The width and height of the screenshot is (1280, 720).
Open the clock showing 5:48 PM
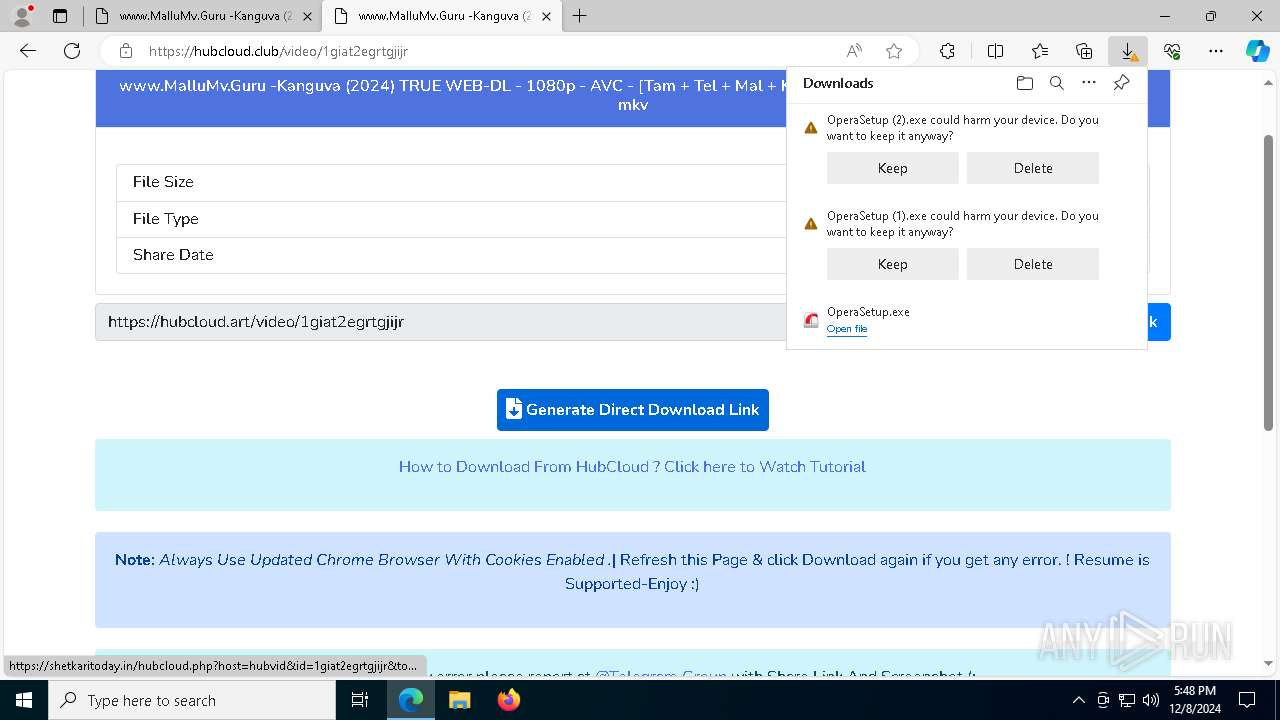point(1195,700)
